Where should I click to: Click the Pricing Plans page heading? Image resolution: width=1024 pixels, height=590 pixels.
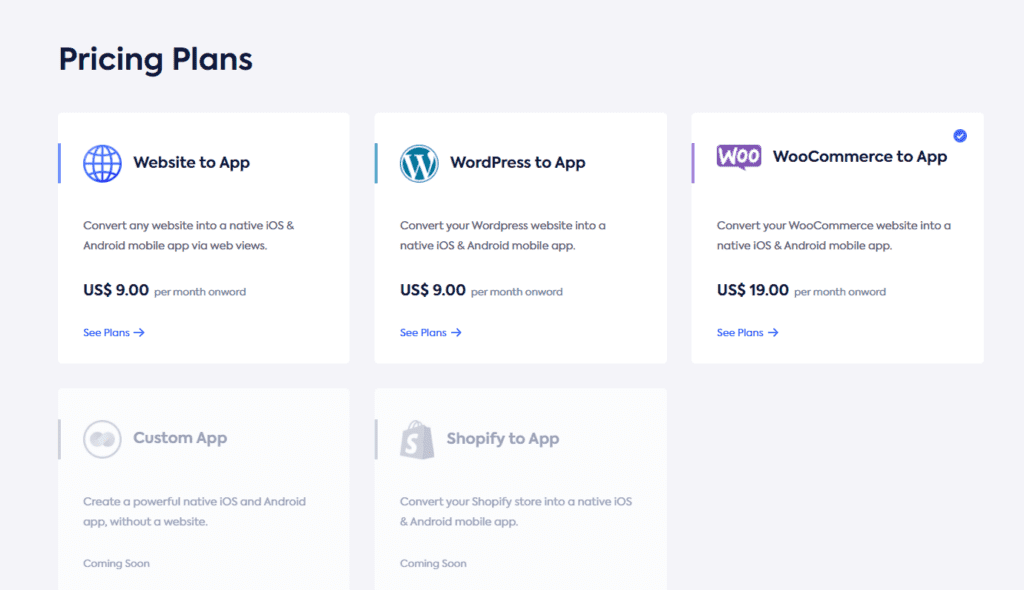coord(155,59)
